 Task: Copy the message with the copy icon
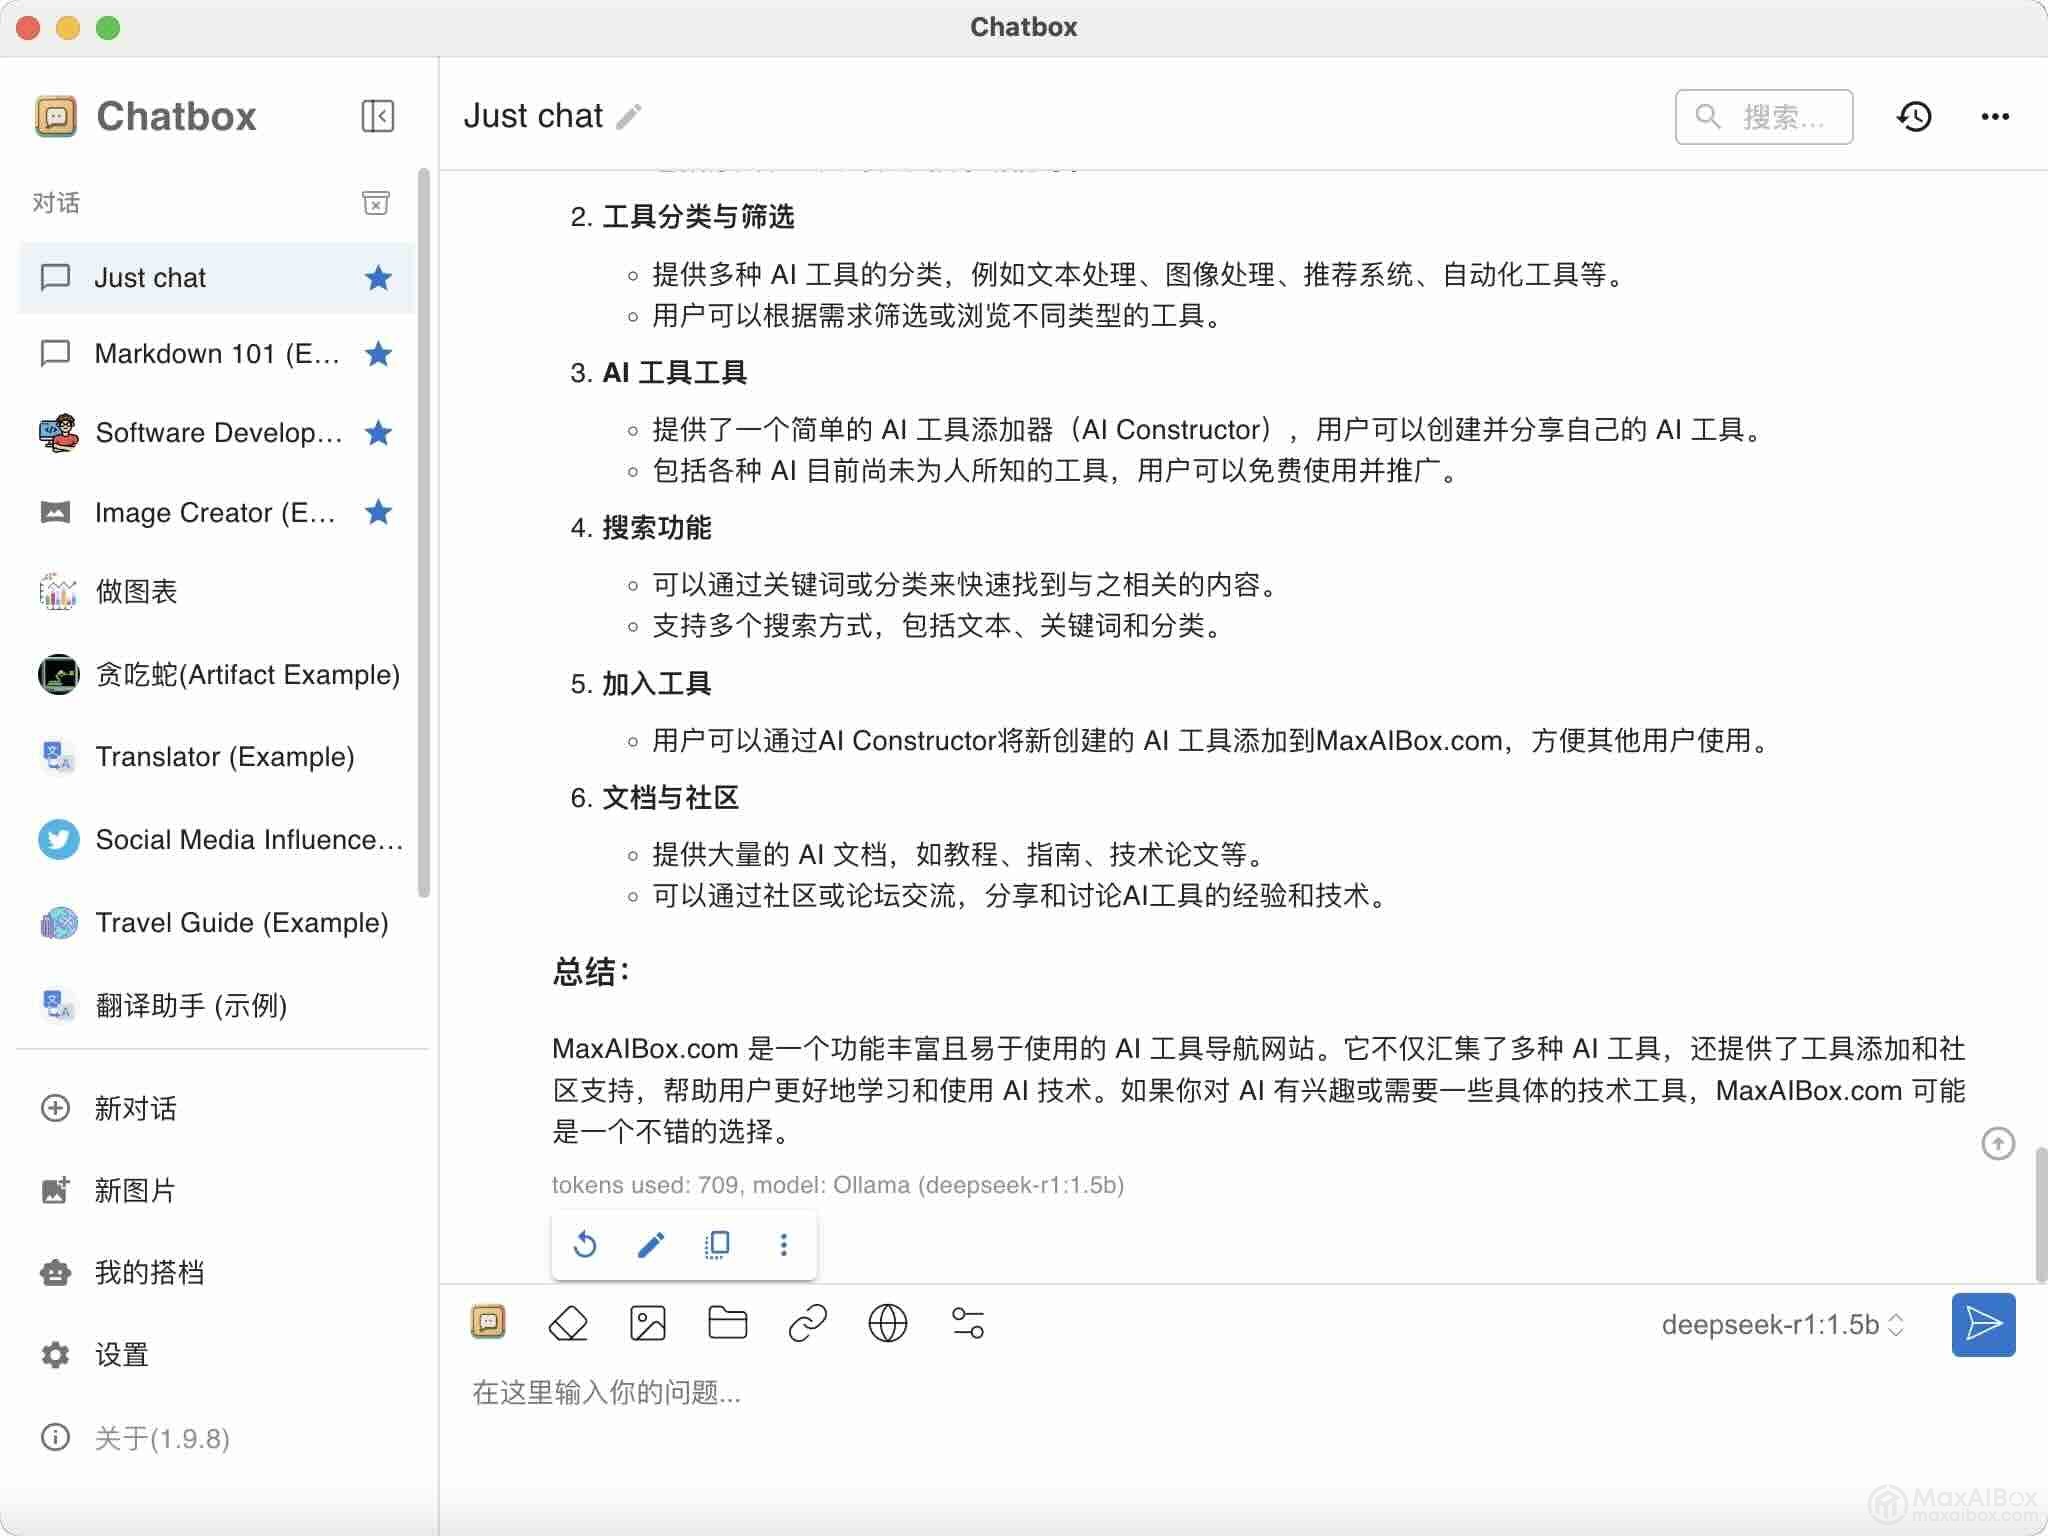[717, 1244]
